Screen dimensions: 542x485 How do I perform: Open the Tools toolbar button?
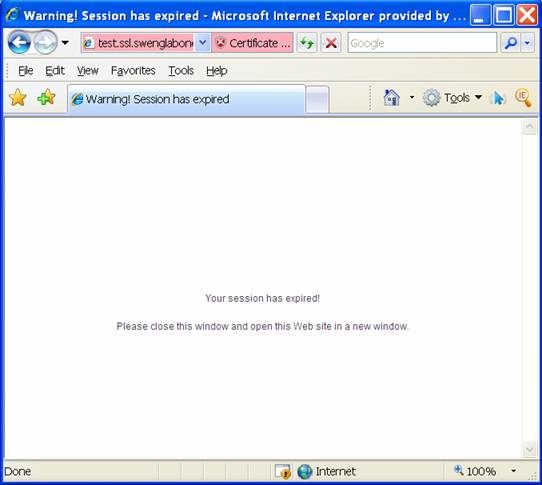(x=453, y=98)
